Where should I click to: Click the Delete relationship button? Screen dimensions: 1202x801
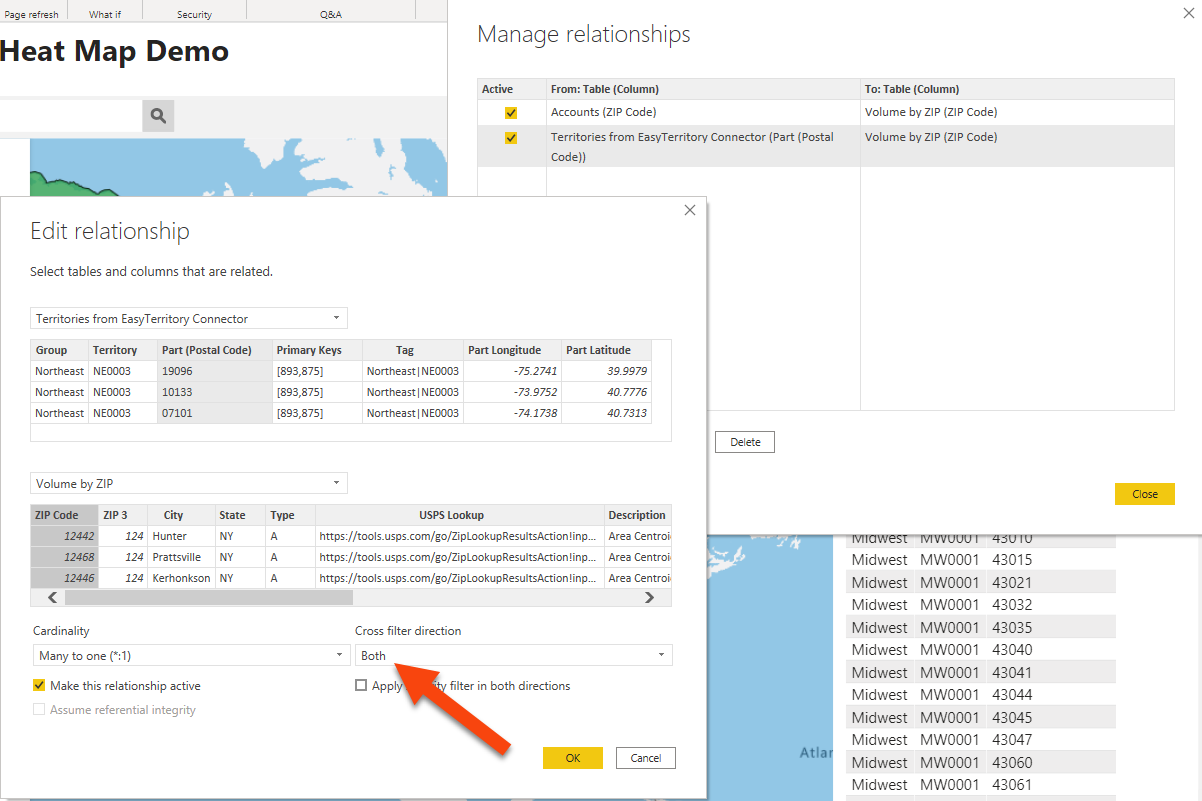(x=745, y=442)
